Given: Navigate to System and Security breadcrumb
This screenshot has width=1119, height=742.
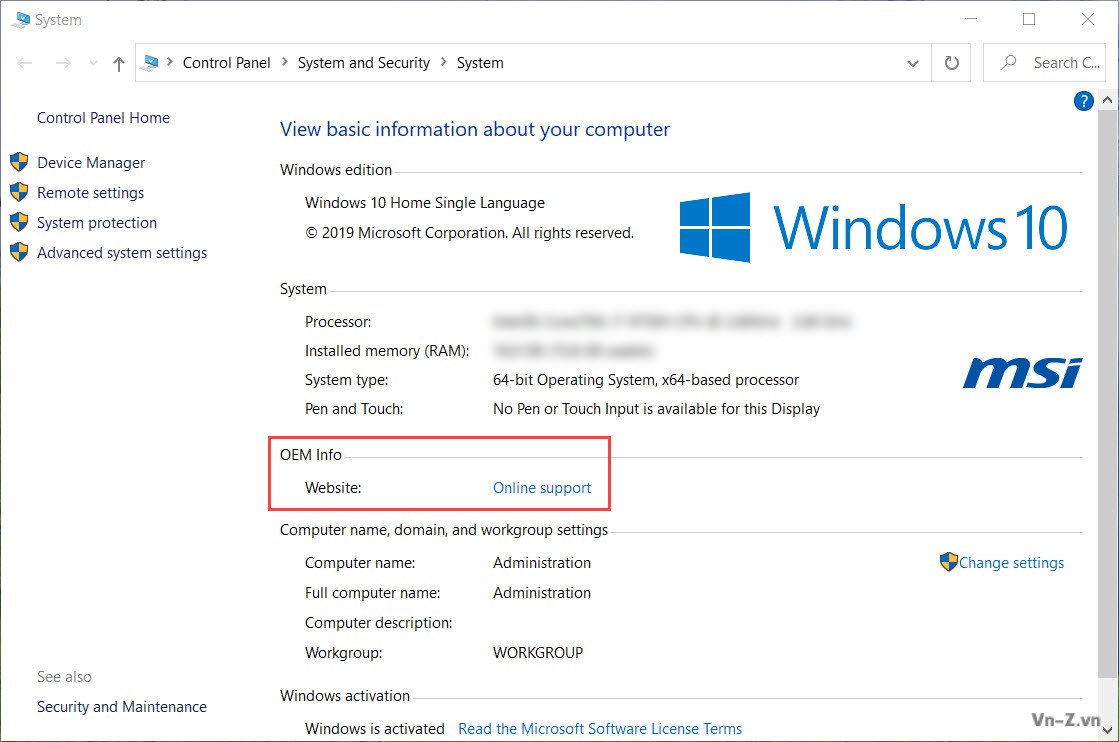Looking at the screenshot, I should pyautogui.click(x=364, y=63).
